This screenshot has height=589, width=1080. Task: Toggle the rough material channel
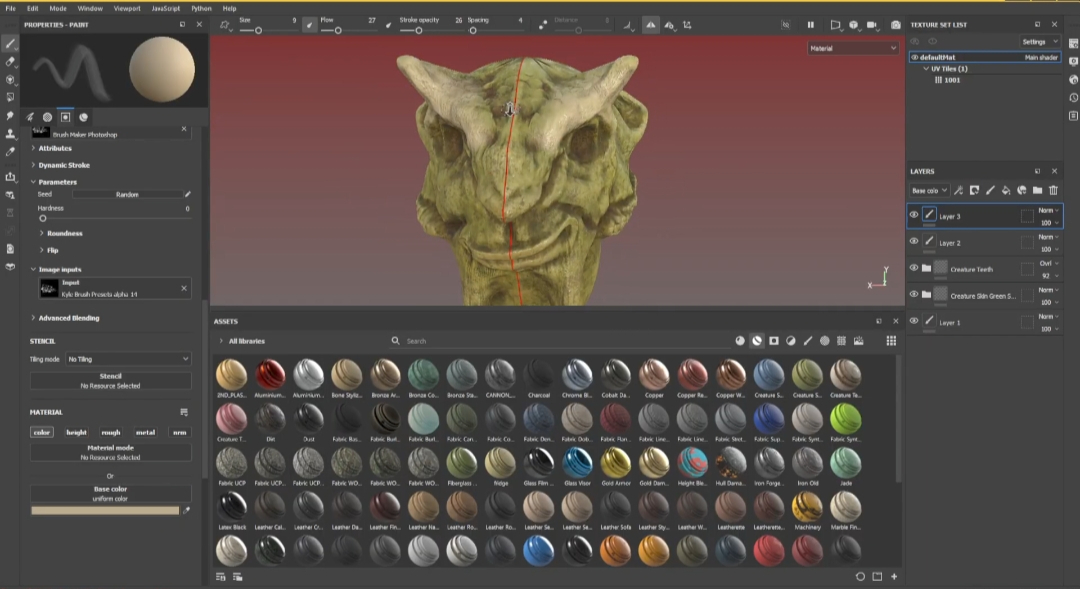pos(111,433)
